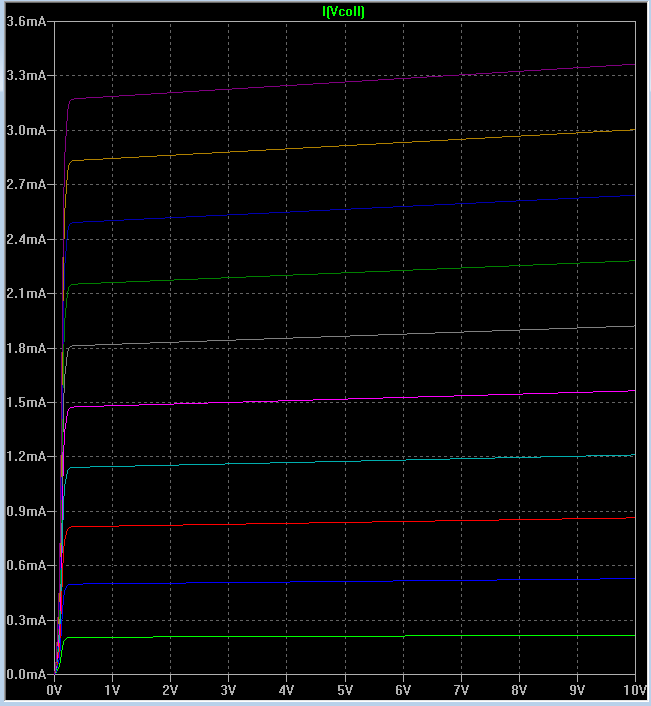
Task: Click the 1.5mA y-axis label
Action: point(26,402)
